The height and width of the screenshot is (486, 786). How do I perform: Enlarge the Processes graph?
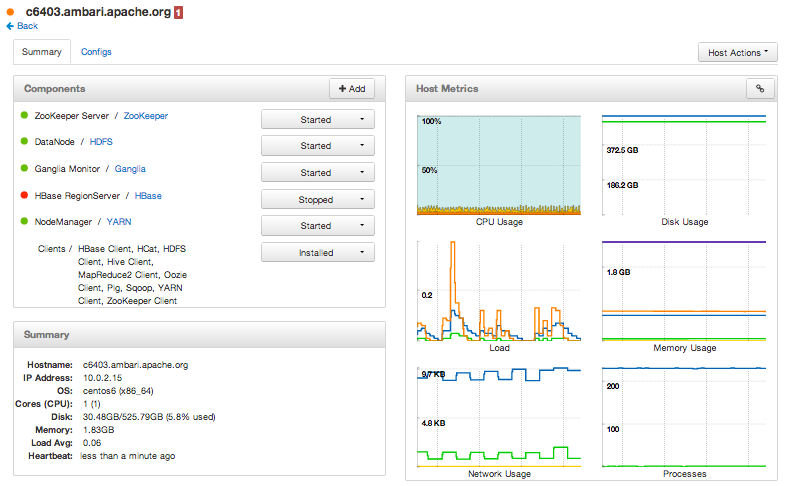(684, 417)
